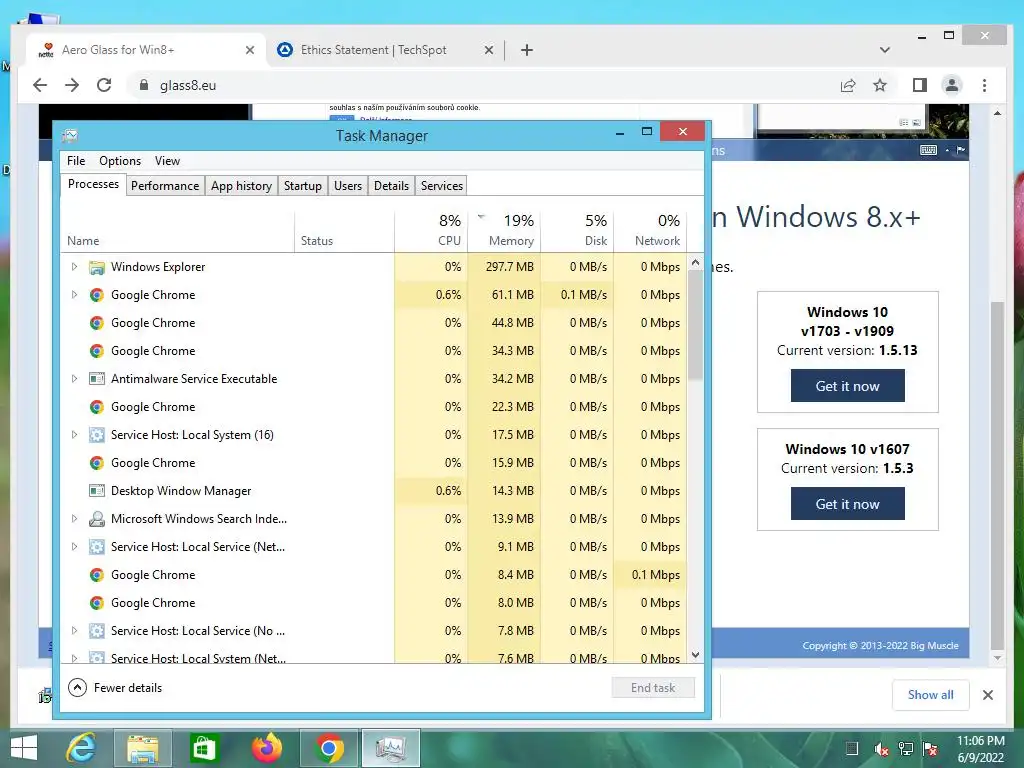Image resolution: width=1024 pixels, height=768 pixels.
Task: Expand the Windows Explorer process
Action: (x=74, y=266)
